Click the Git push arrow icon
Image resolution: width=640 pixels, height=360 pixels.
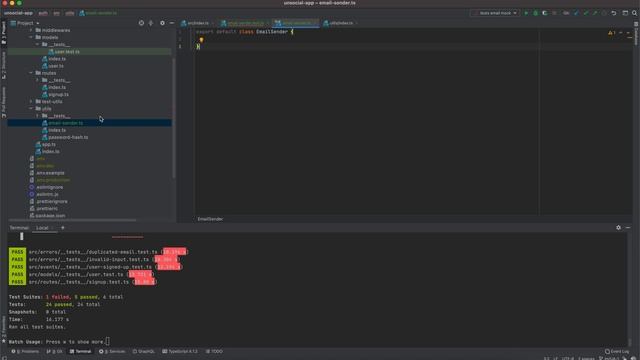click(x=595, y=13)
